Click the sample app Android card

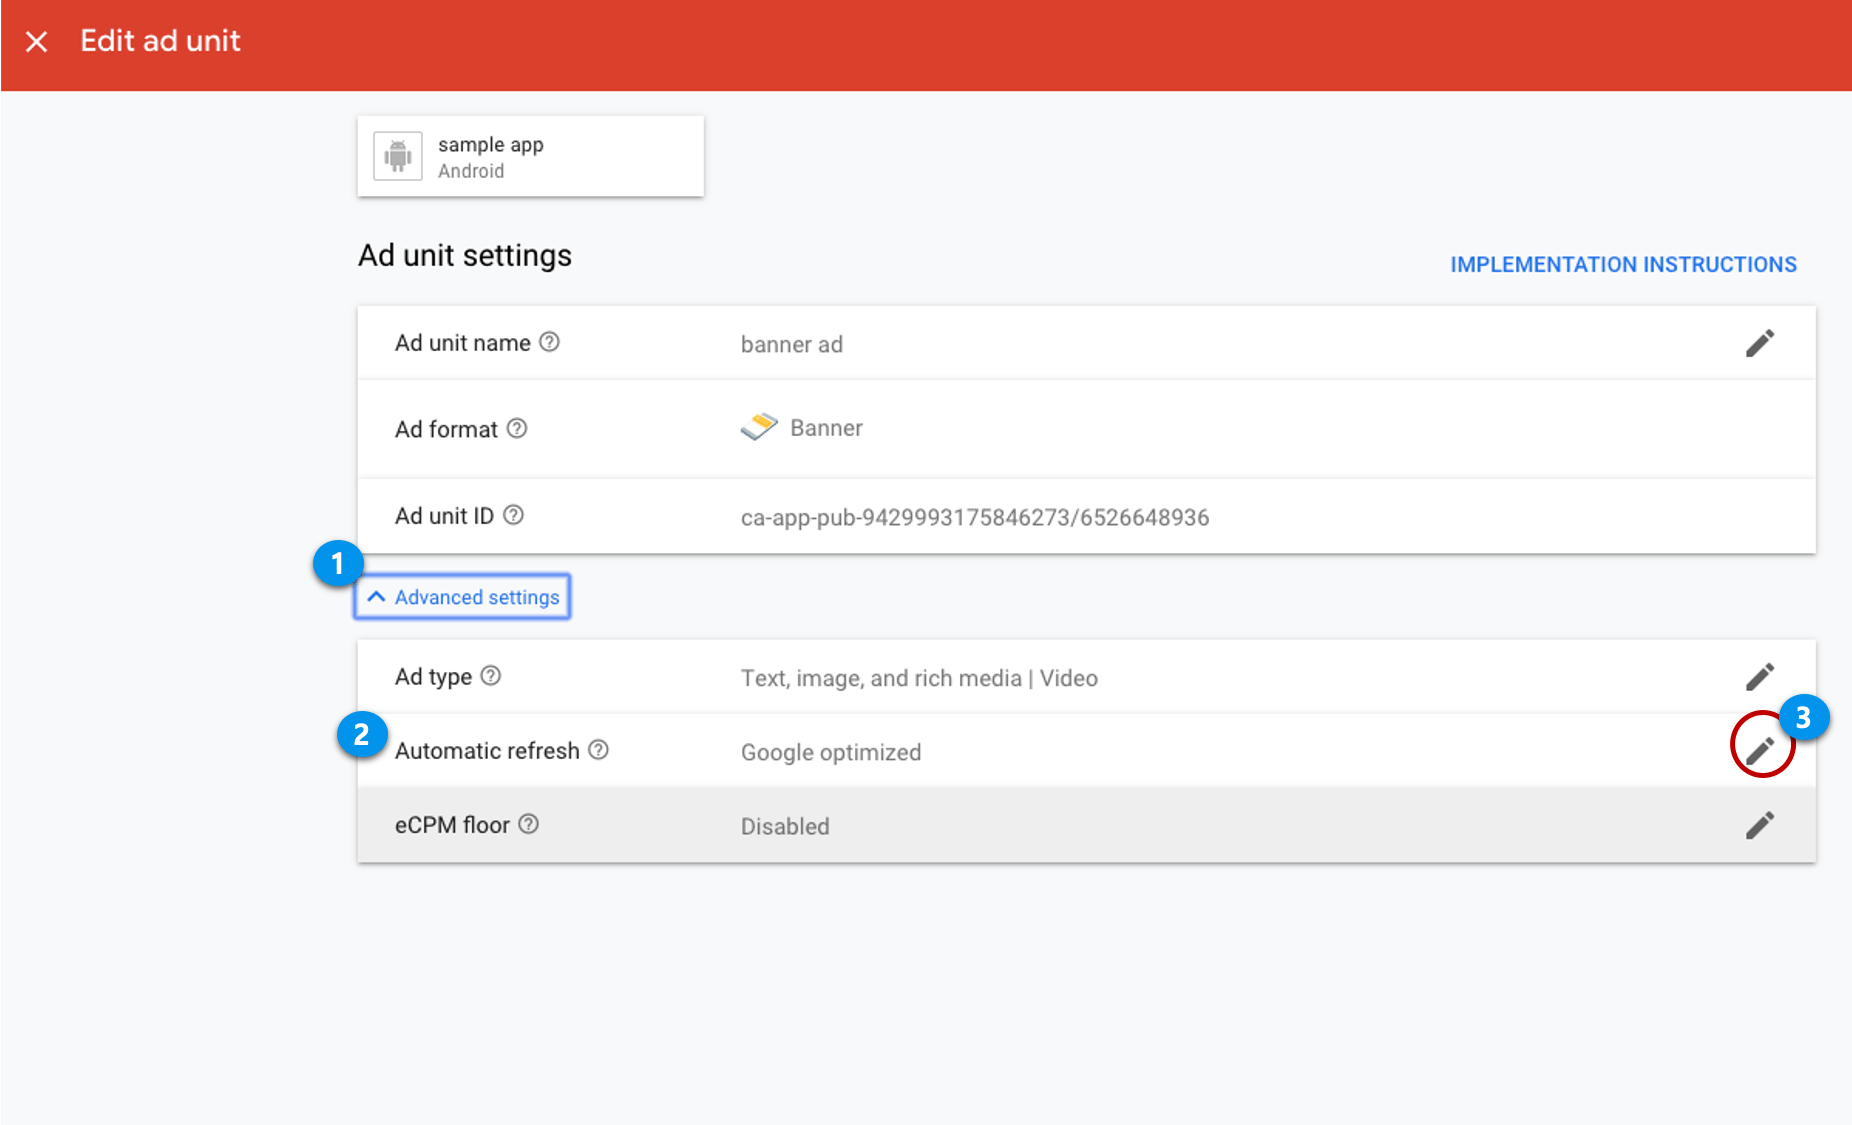pyautogui.click(x=530, y=156)
